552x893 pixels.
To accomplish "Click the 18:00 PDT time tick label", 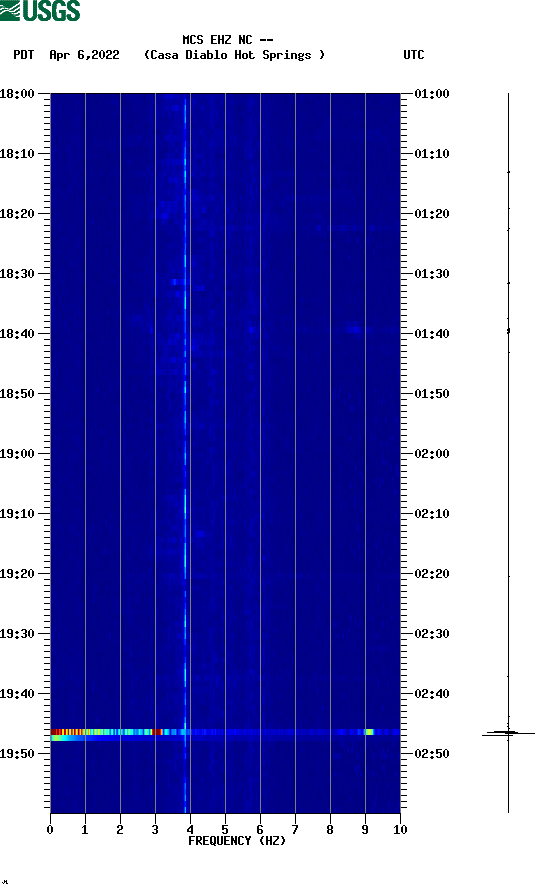I will point(17,93).
